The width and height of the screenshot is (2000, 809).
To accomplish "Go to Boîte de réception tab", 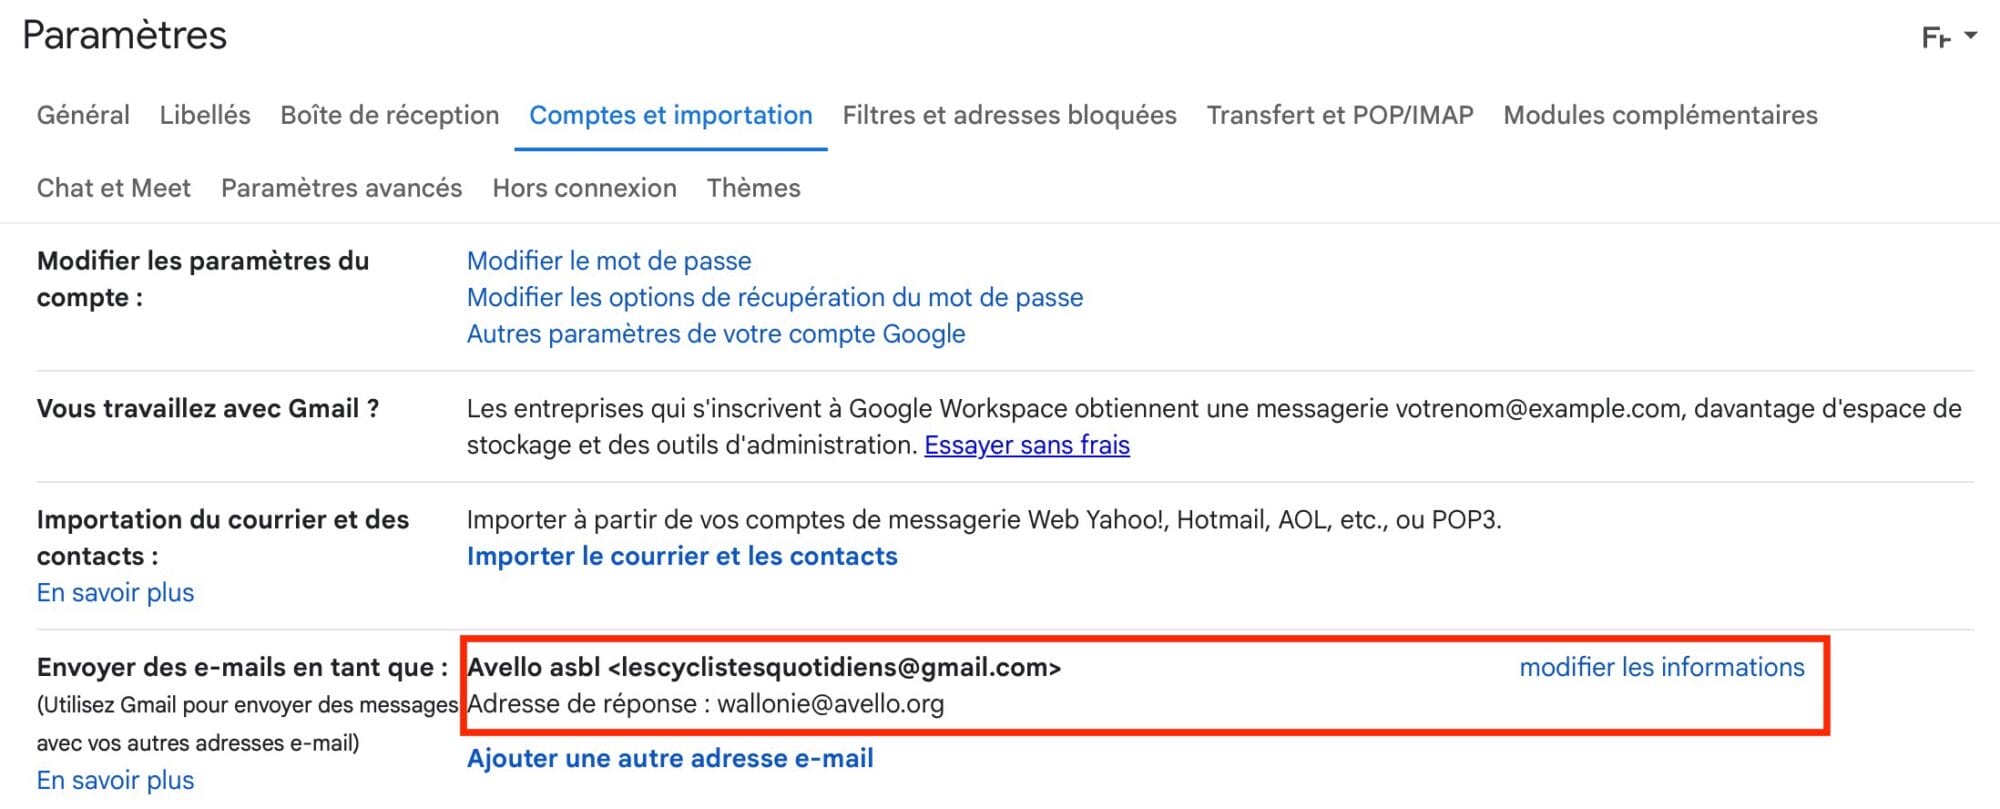I will tap(389, 115).
